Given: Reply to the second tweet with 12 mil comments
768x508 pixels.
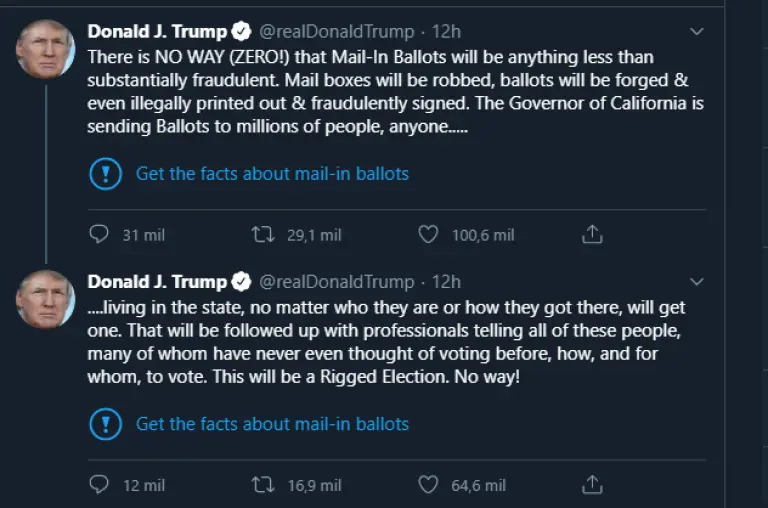Looking at the screenshot, I should click(x=98, y=485).
